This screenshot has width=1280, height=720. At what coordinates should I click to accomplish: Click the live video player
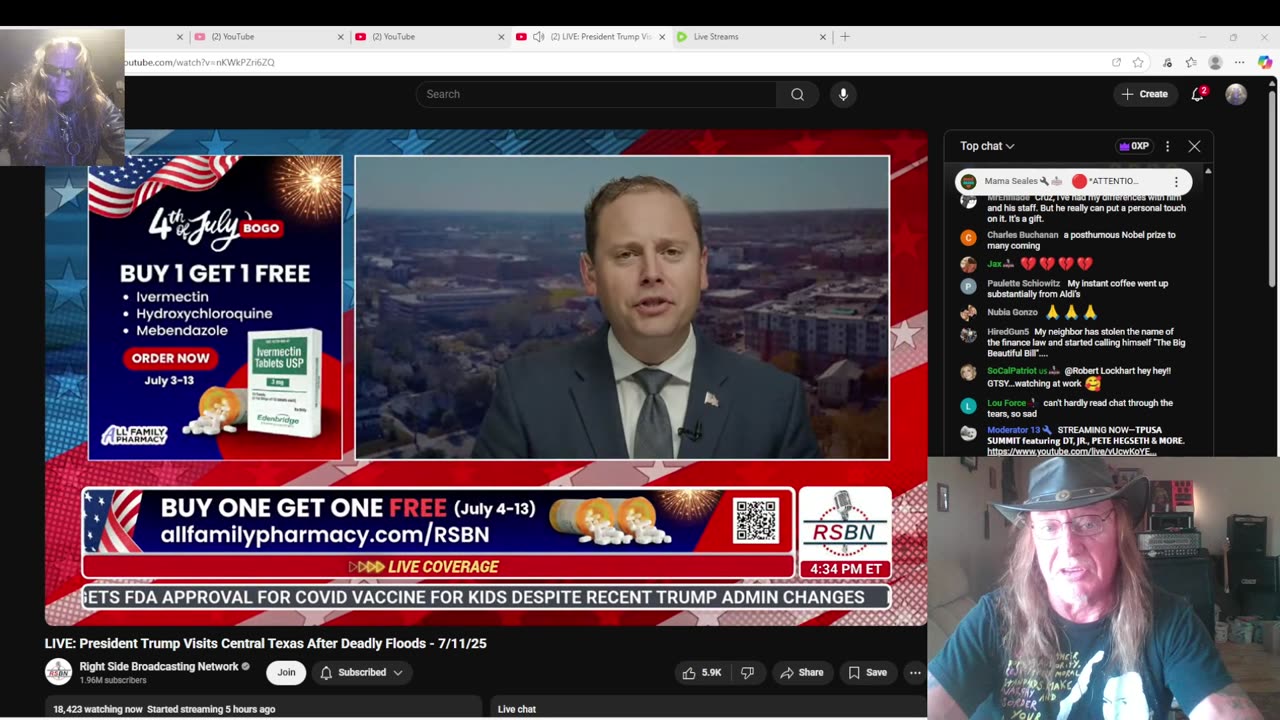[x=486, y=377]
